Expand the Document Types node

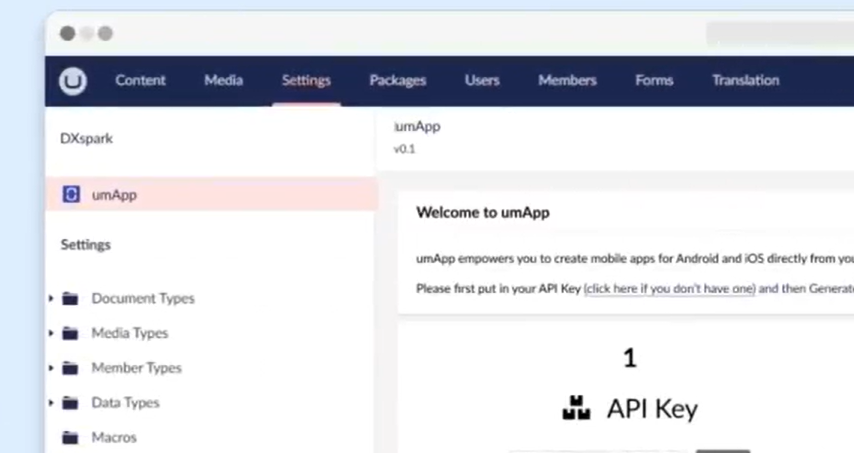click(51, 298)
